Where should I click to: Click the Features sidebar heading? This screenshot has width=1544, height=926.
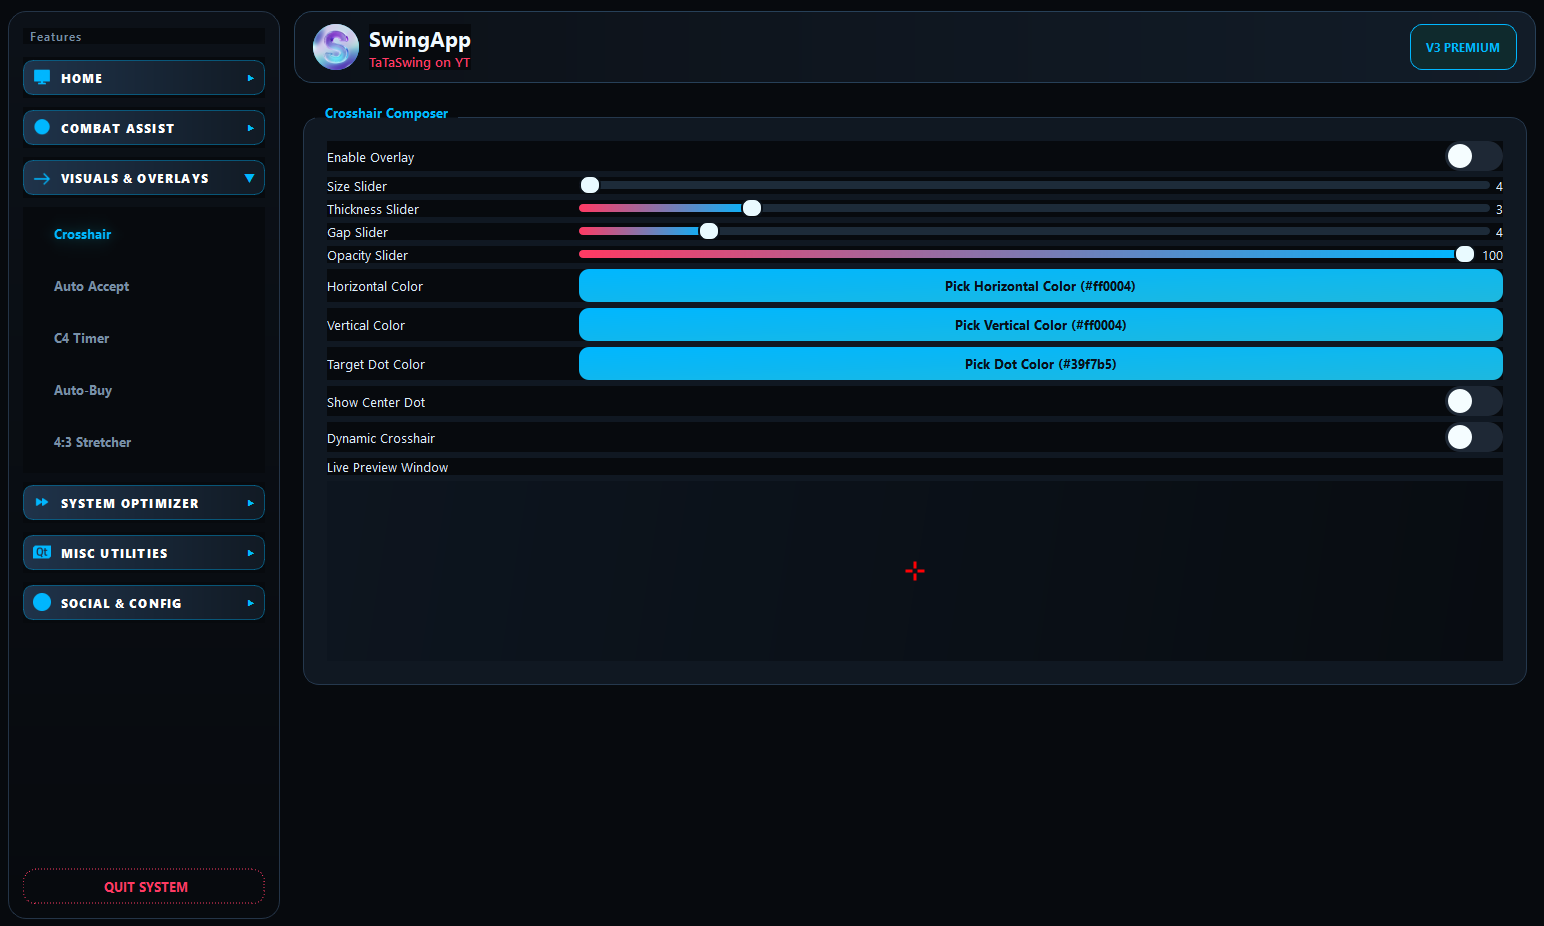[56, 37]
